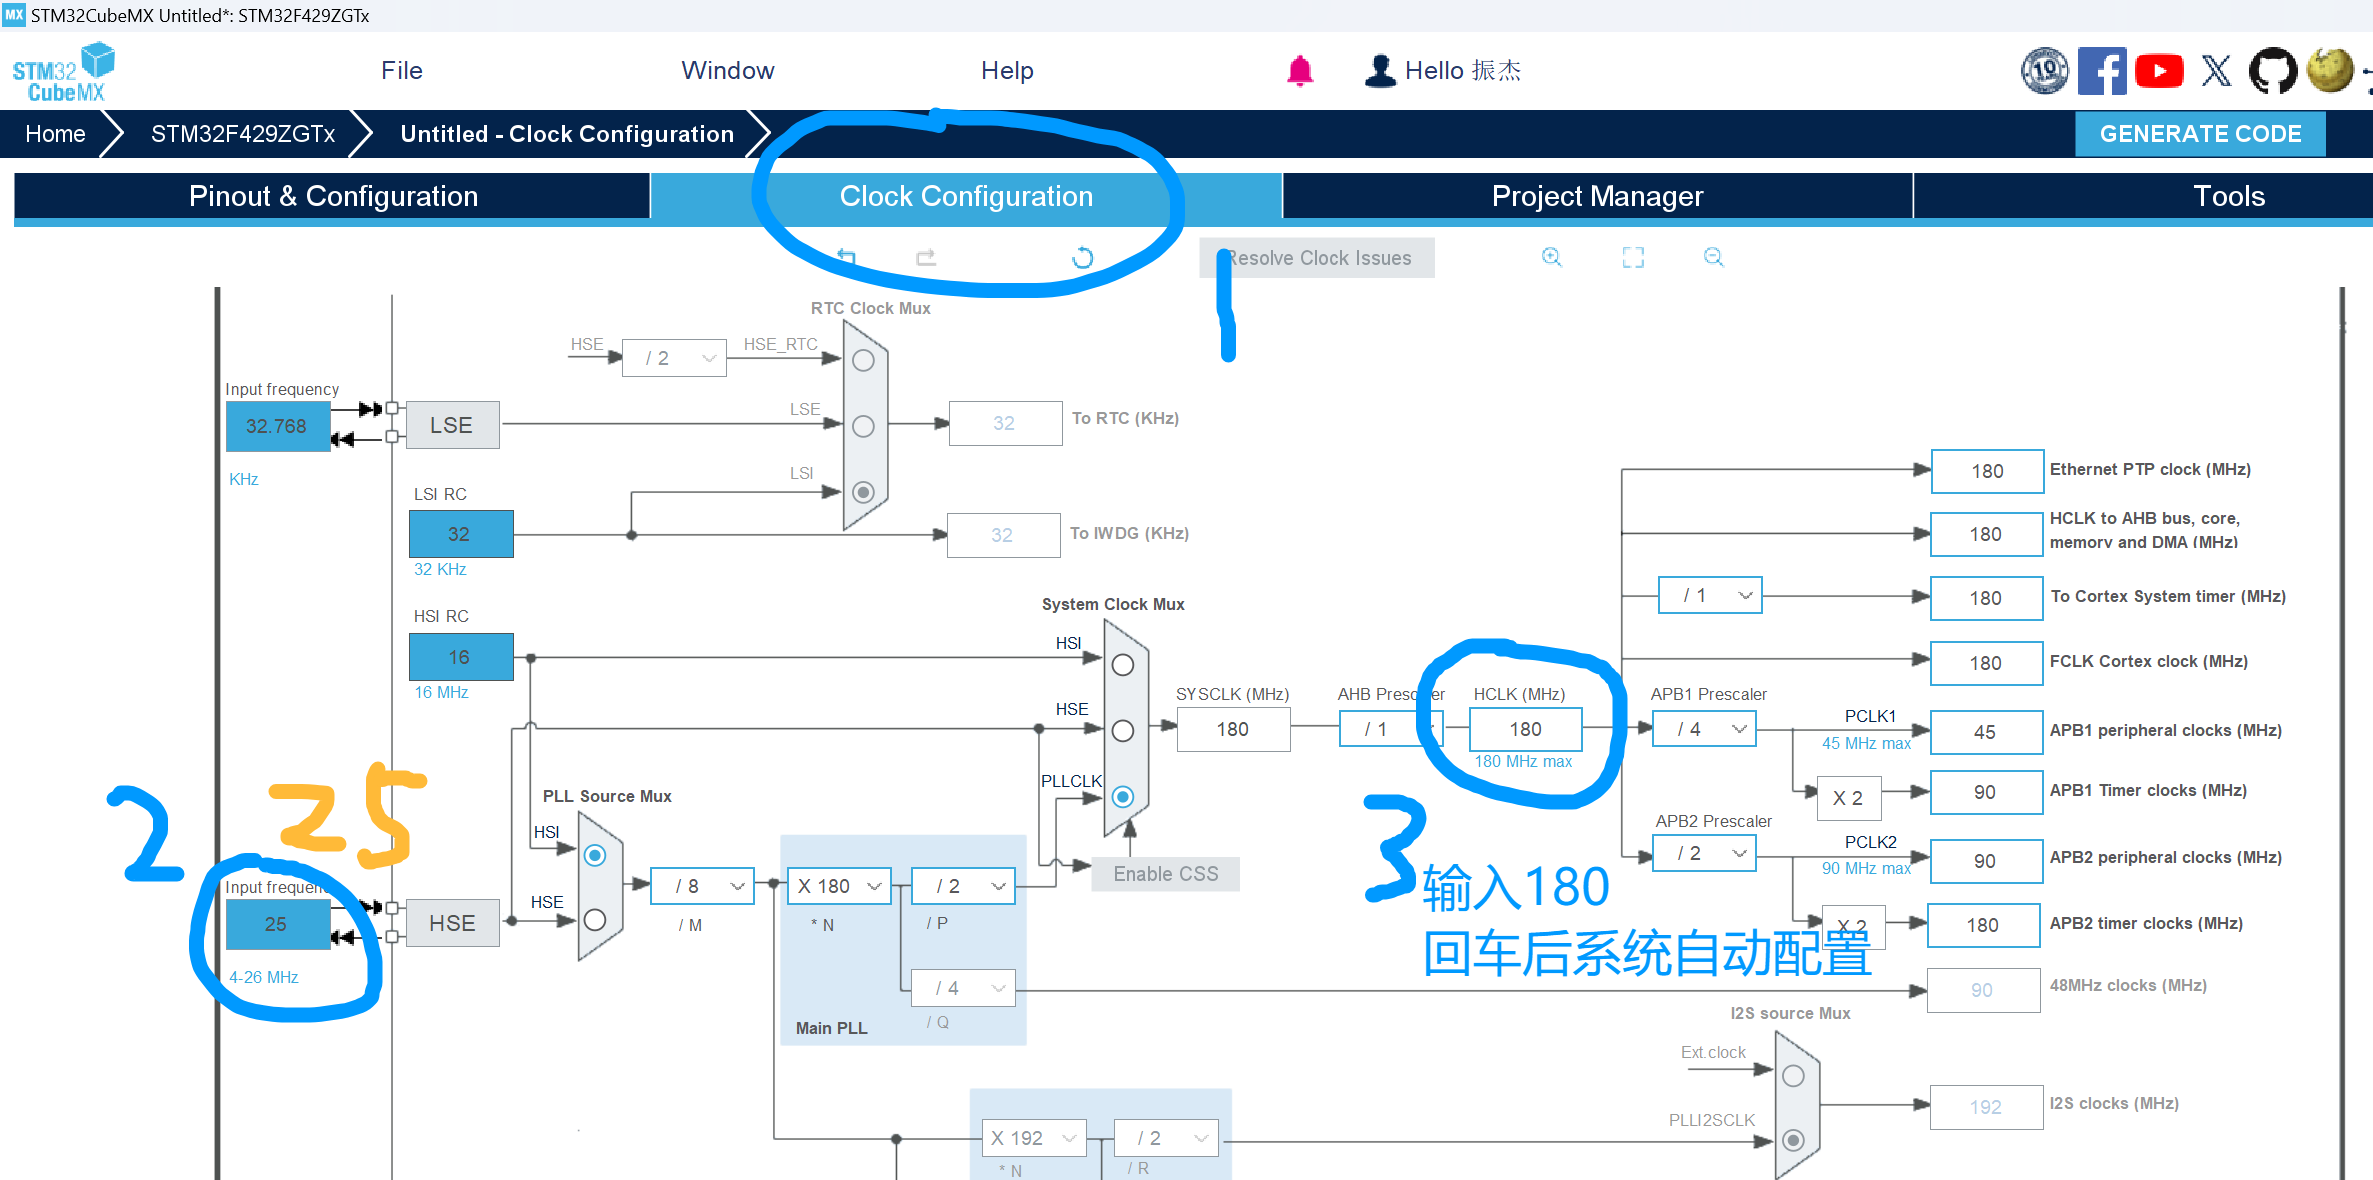Click the Hello user name label
Viewport: 2373px width, 1180px height.
pos(1463,71)
